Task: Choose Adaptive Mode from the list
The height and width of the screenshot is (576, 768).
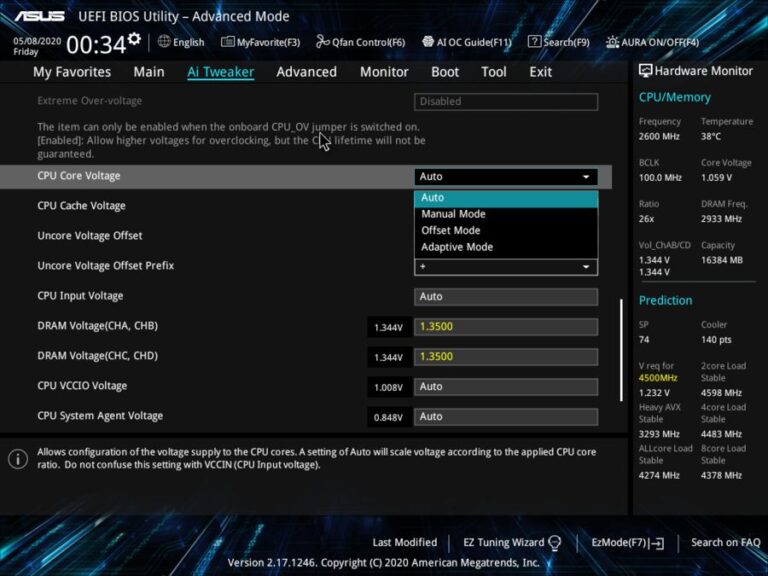Action: point(506,247)
